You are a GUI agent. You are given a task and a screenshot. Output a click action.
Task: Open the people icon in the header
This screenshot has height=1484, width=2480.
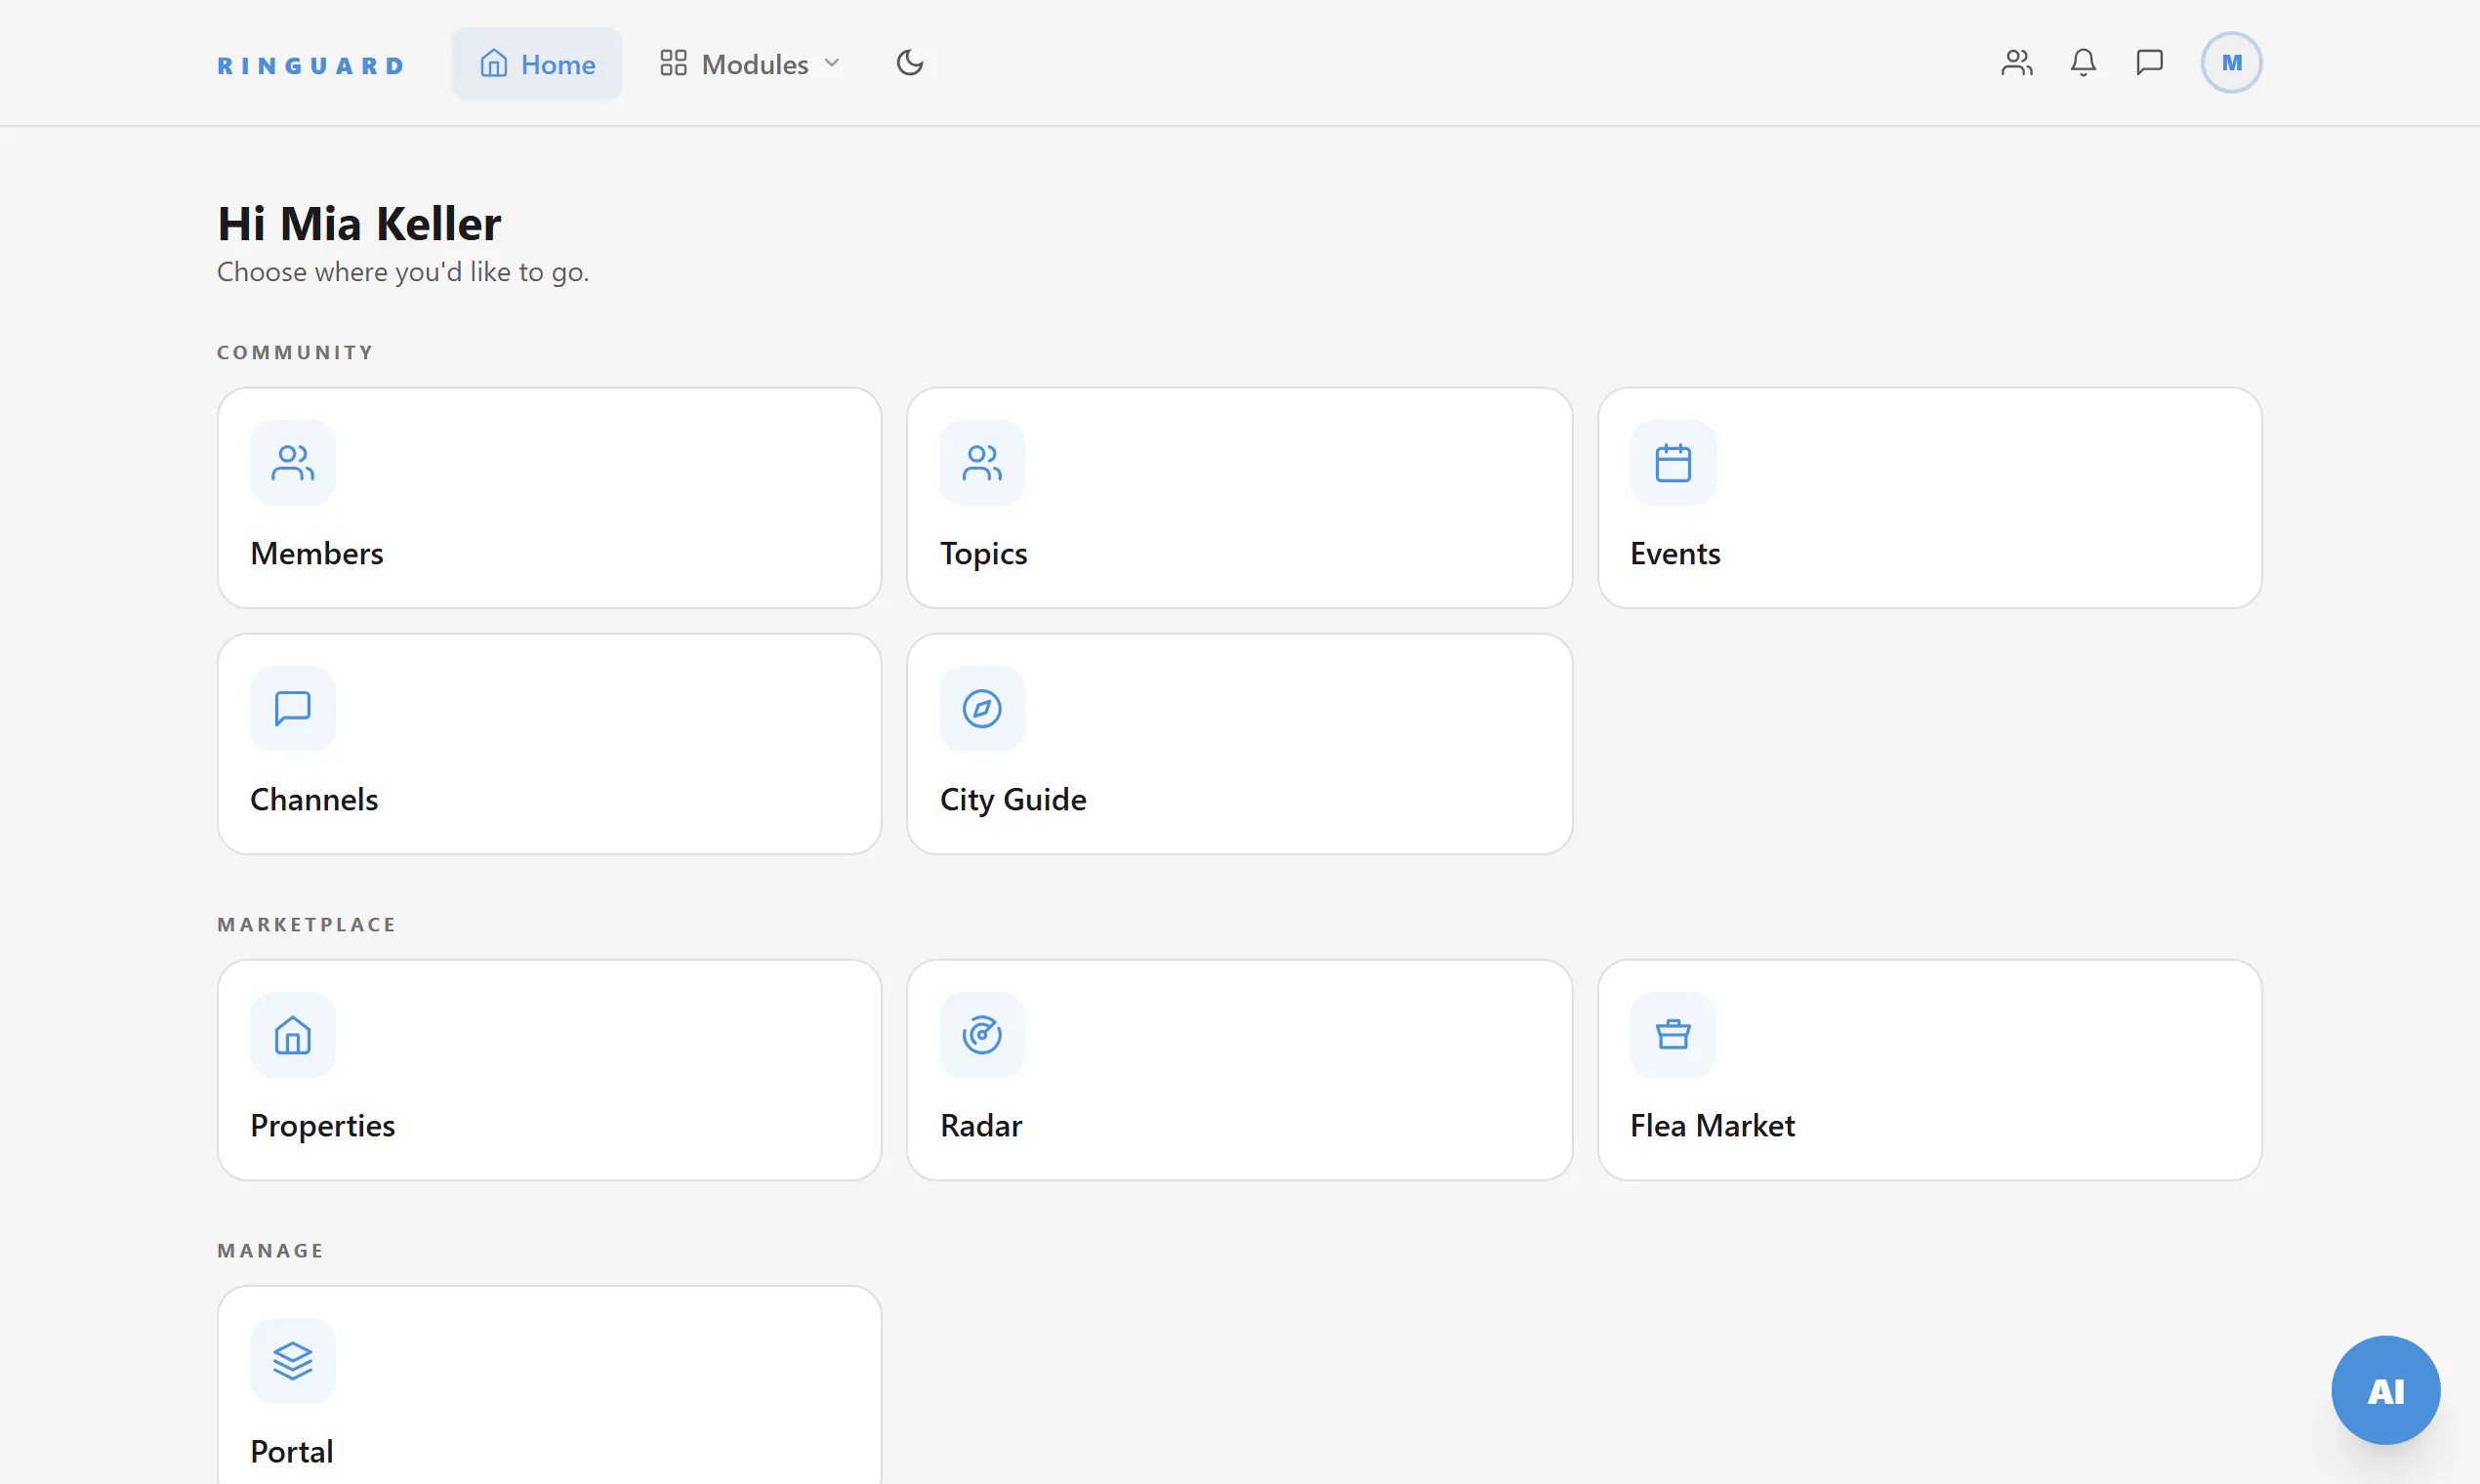tap(2017, 63)
